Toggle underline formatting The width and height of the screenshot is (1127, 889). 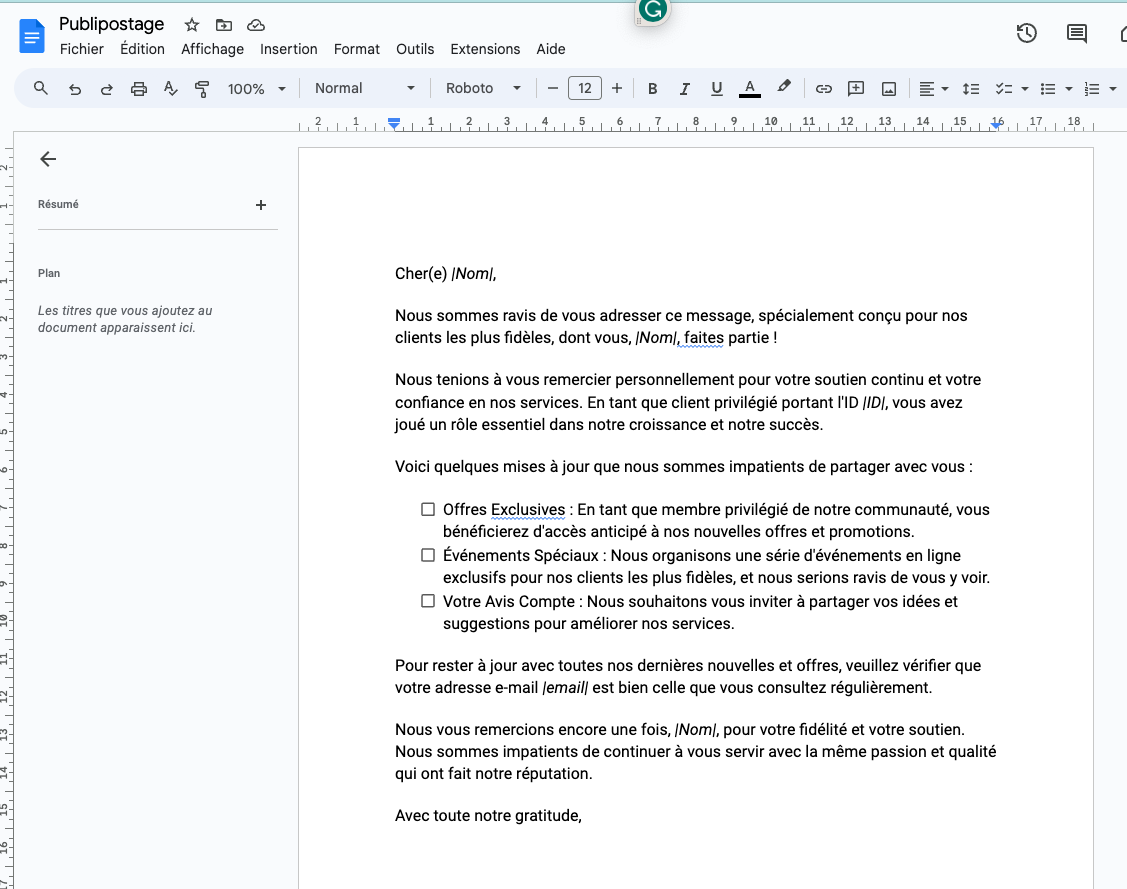(717, 88)
